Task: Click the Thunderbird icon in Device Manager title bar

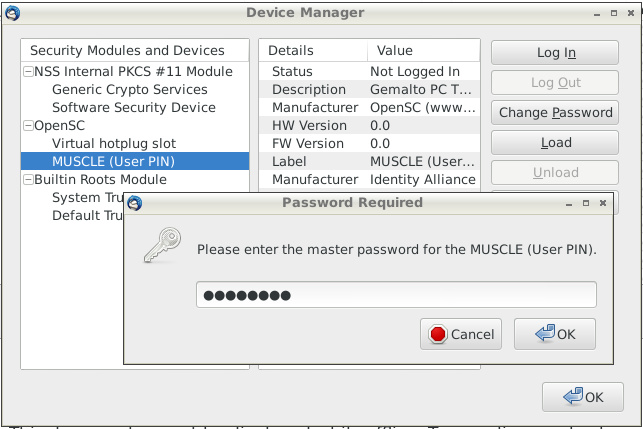Action: (13, 13)
